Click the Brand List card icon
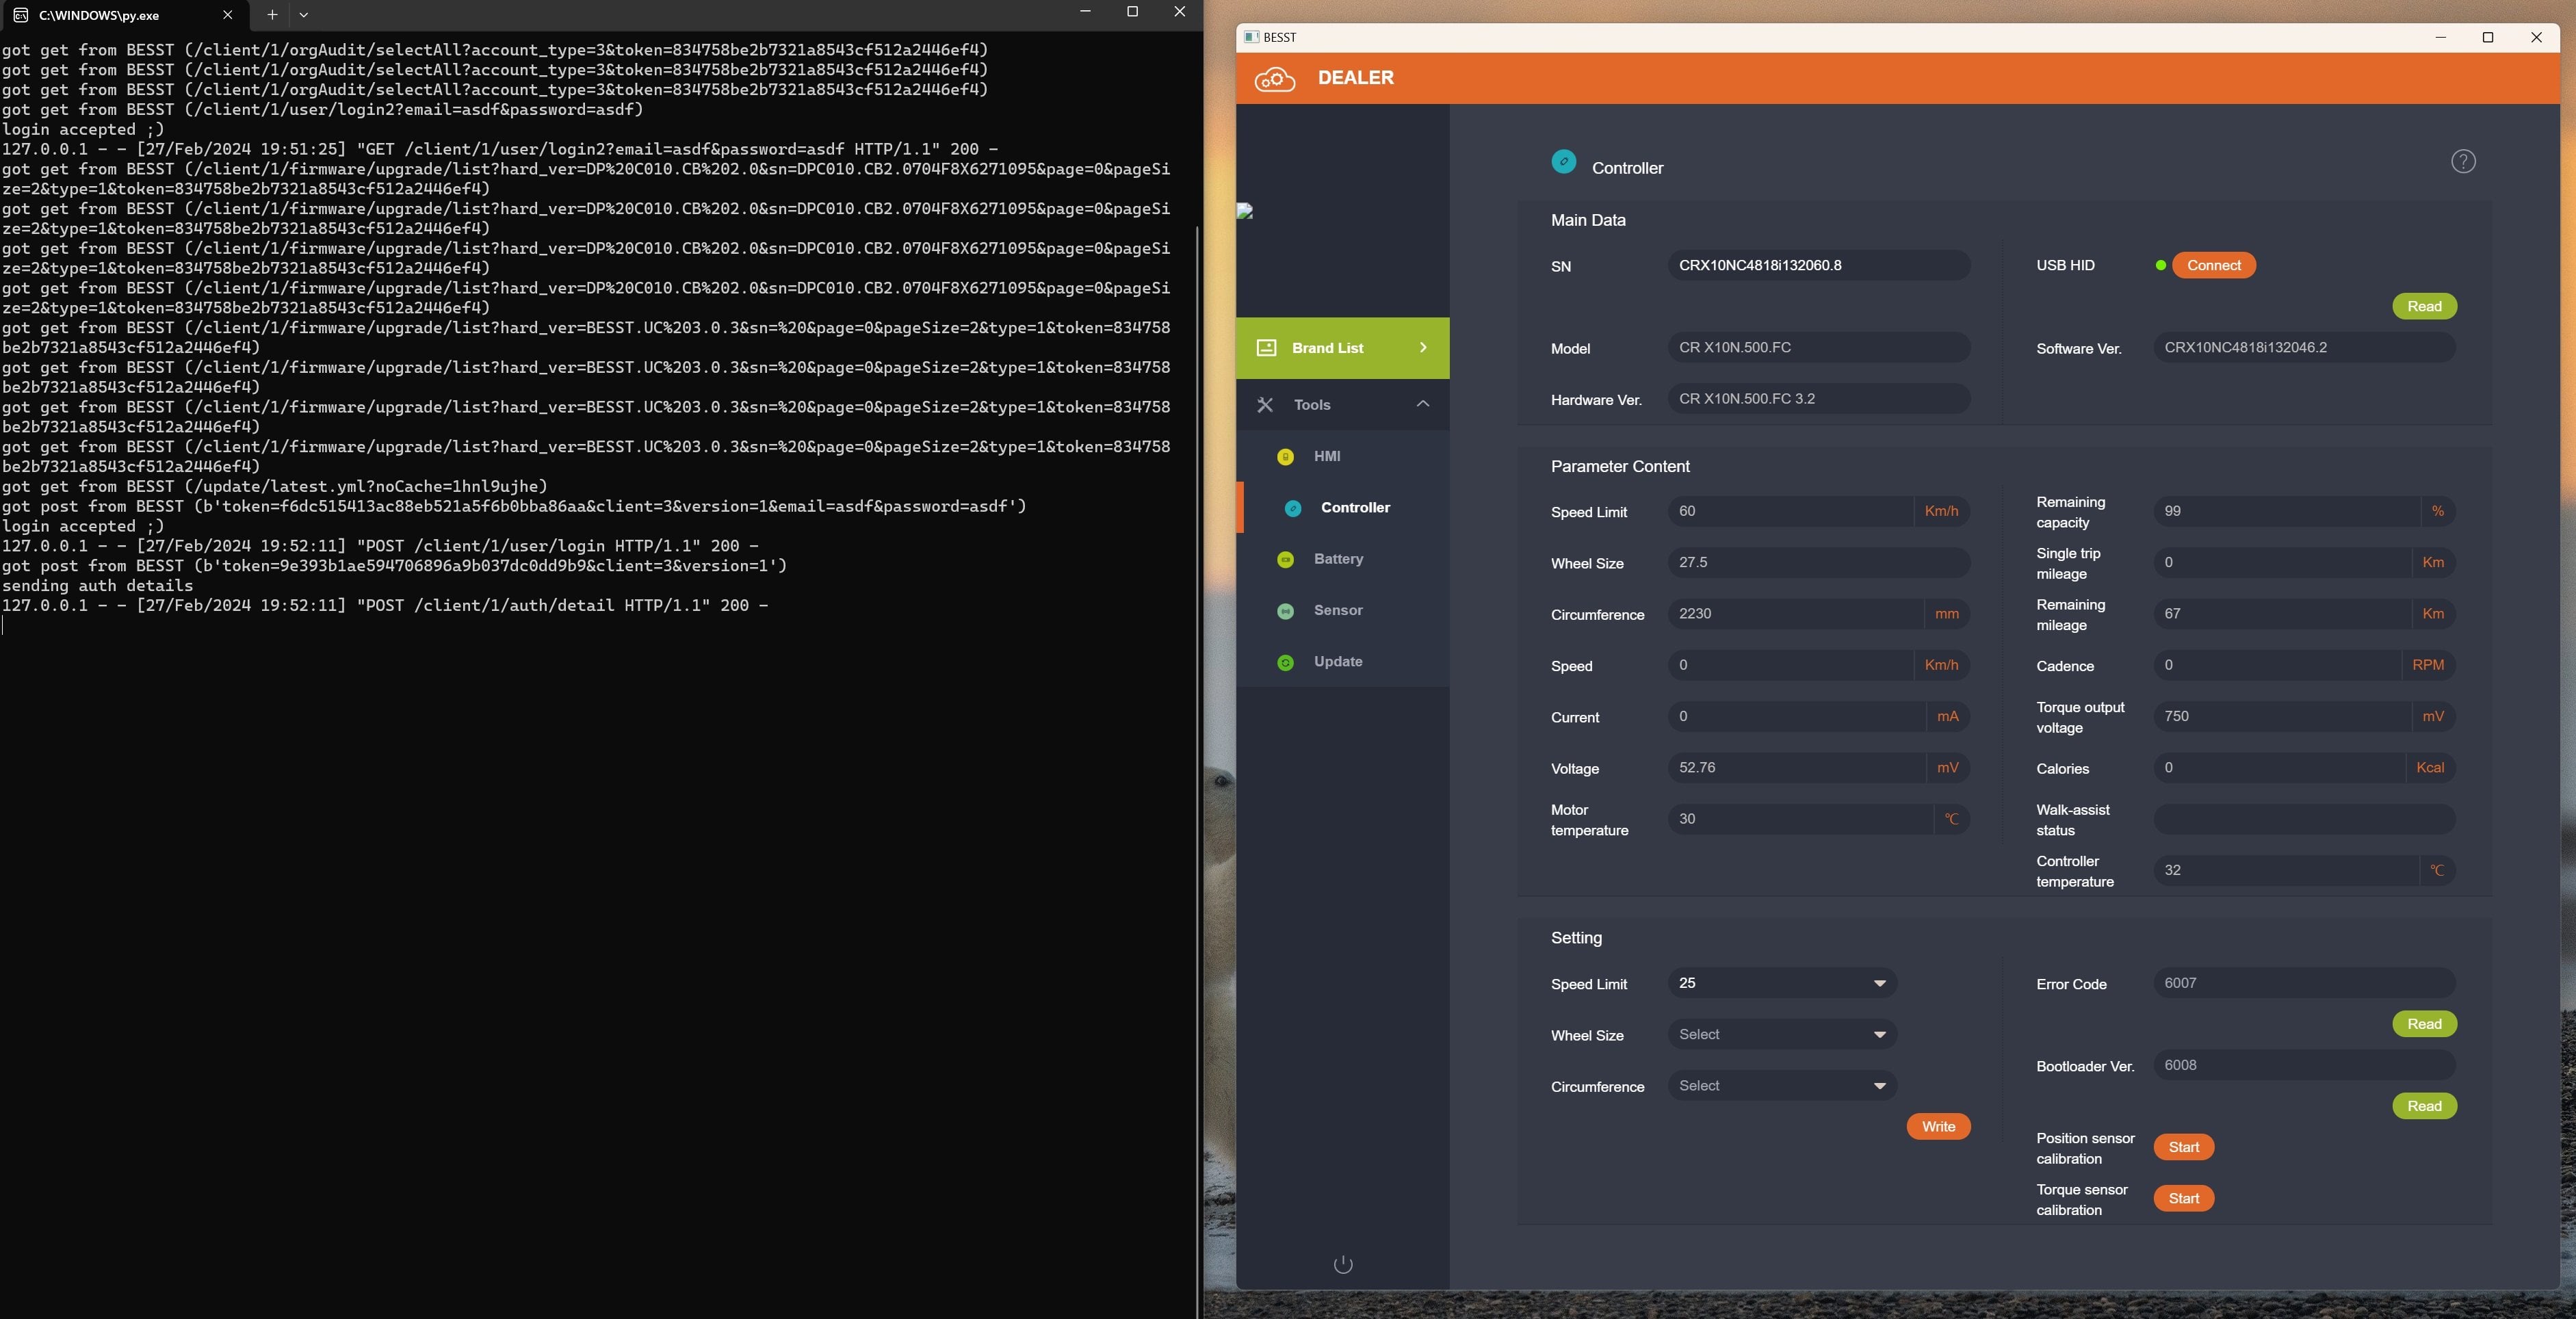This screenshot has height=1319, width=2576. pyautogui.click(x=1266, y=348)
